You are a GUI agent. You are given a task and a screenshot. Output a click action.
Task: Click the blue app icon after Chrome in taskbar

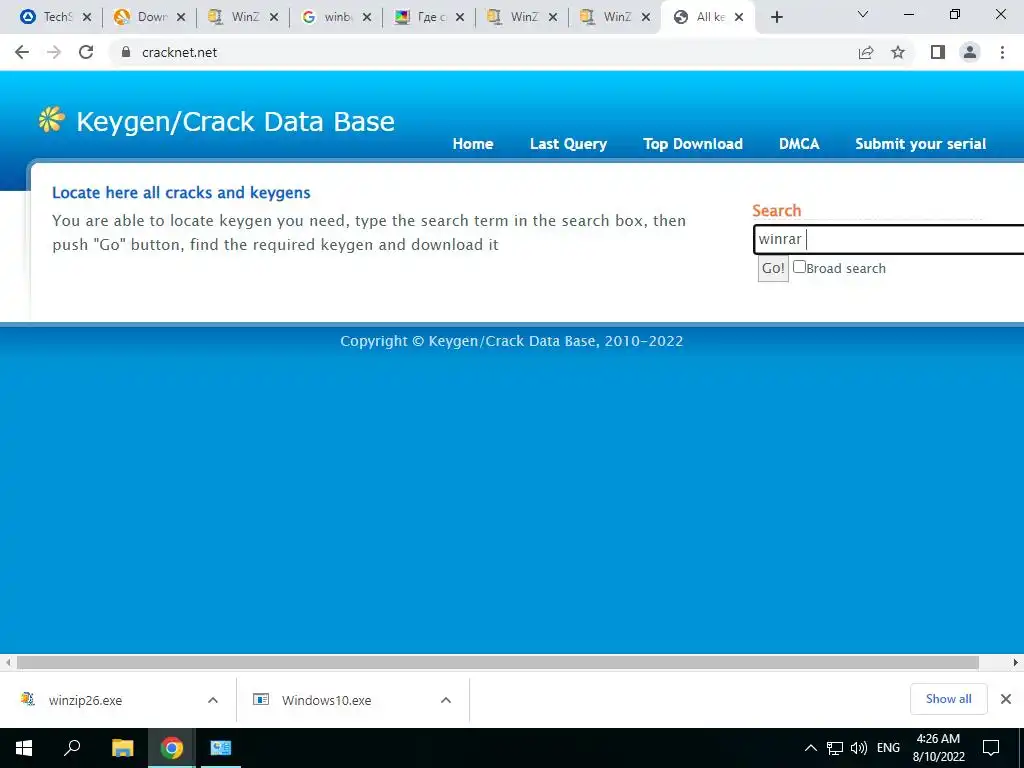(221, 748)
